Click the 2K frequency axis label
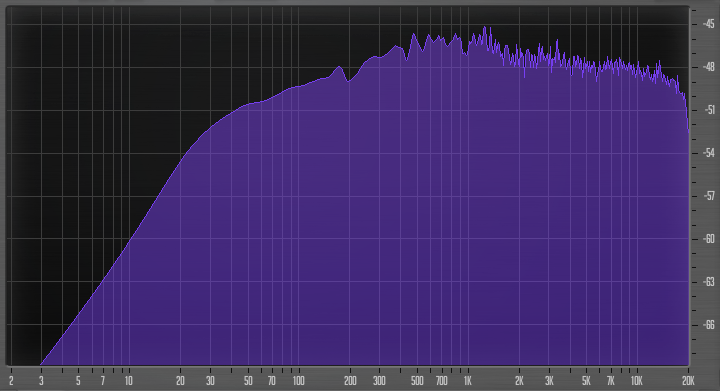Screen dimensions: 720x391 519,380
